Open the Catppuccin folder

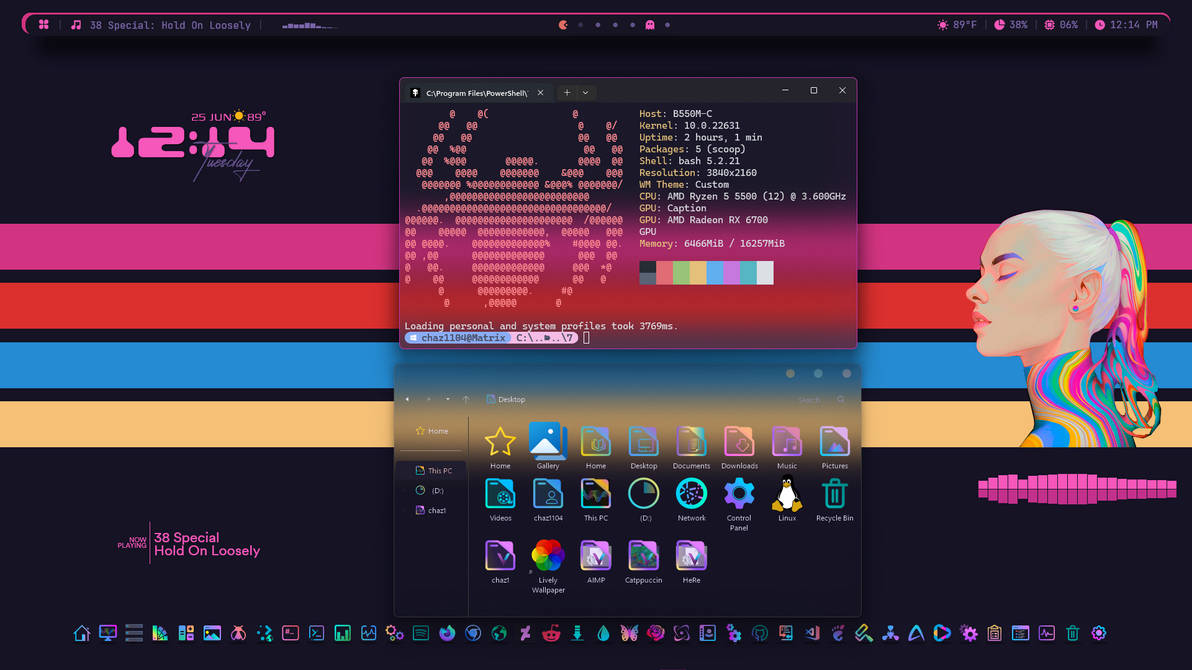click(x=643, y=556)
